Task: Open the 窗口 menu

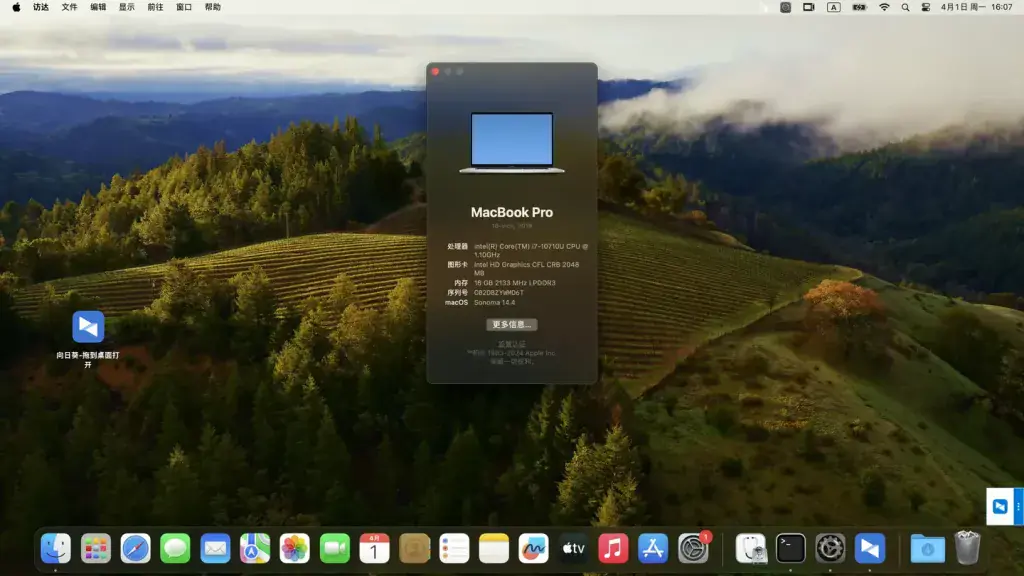Action: tap(184, 7)
